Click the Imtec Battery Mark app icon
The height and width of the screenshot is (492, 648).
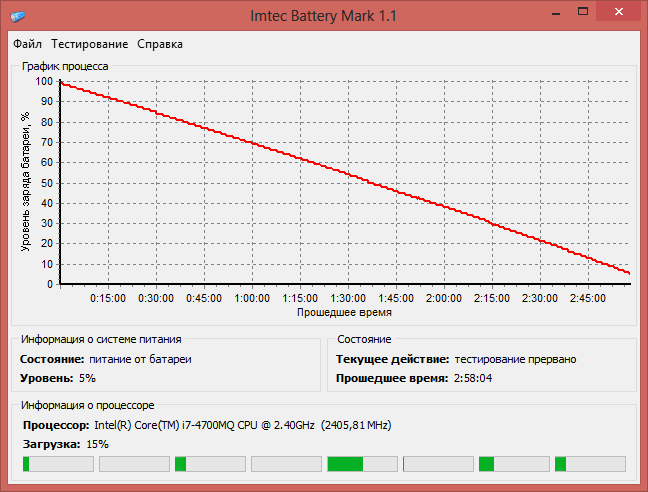click(x=18, y=17)
